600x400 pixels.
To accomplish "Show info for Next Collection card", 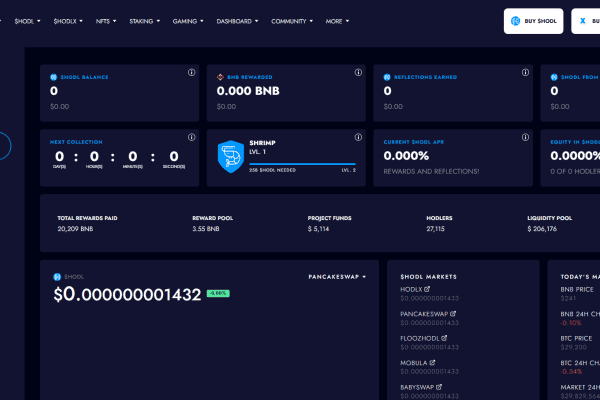I will point(191,137).
